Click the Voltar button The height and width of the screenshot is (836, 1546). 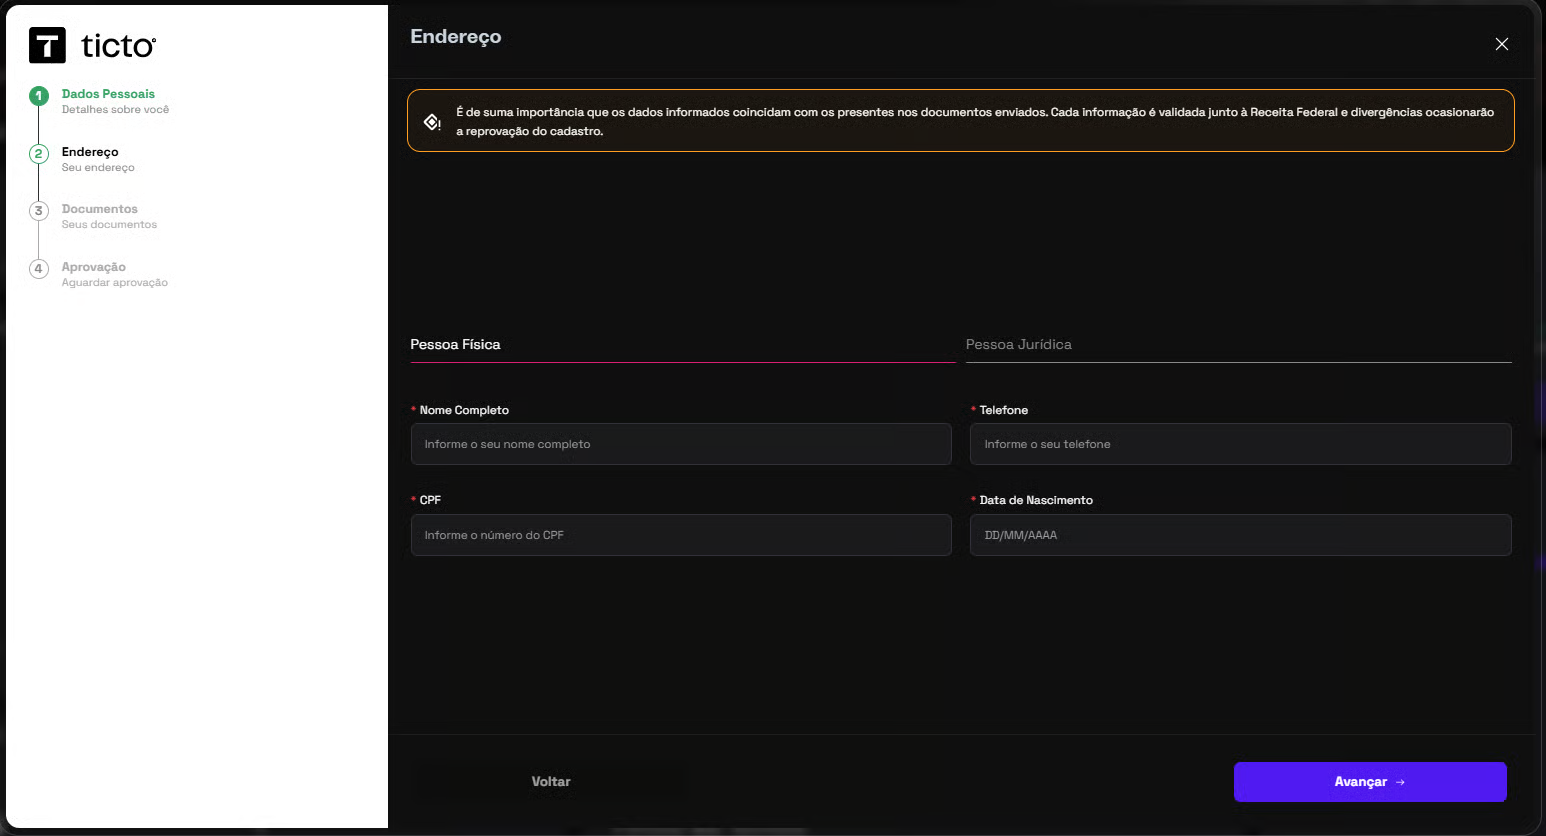click(x=550, y=782)
